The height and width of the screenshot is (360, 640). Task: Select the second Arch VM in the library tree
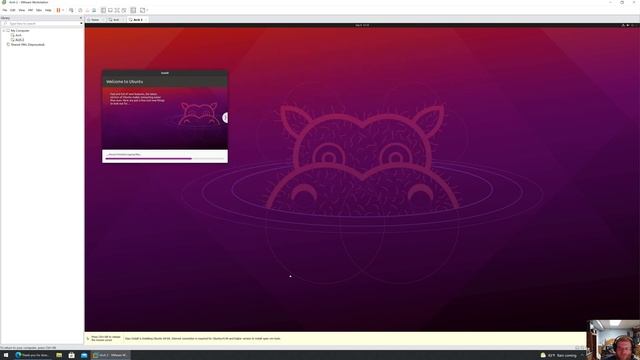coord(20,40)
